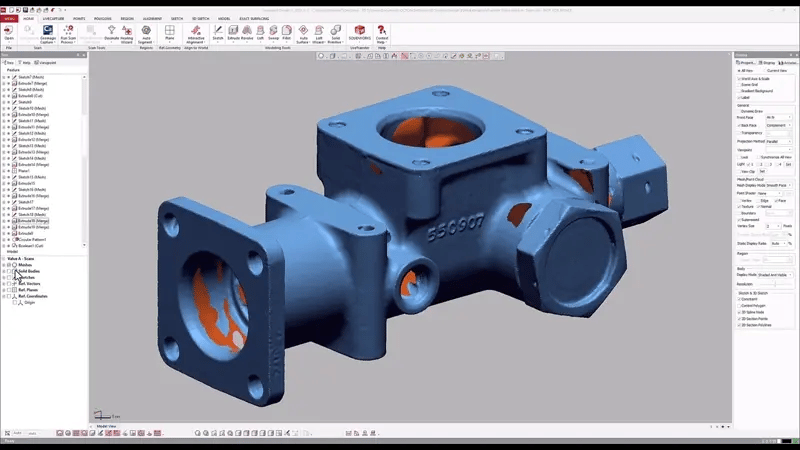Expand the Meshes tree node
This screenshot has height=450, width=800.
pyautogui.click(x=4, y=265)
